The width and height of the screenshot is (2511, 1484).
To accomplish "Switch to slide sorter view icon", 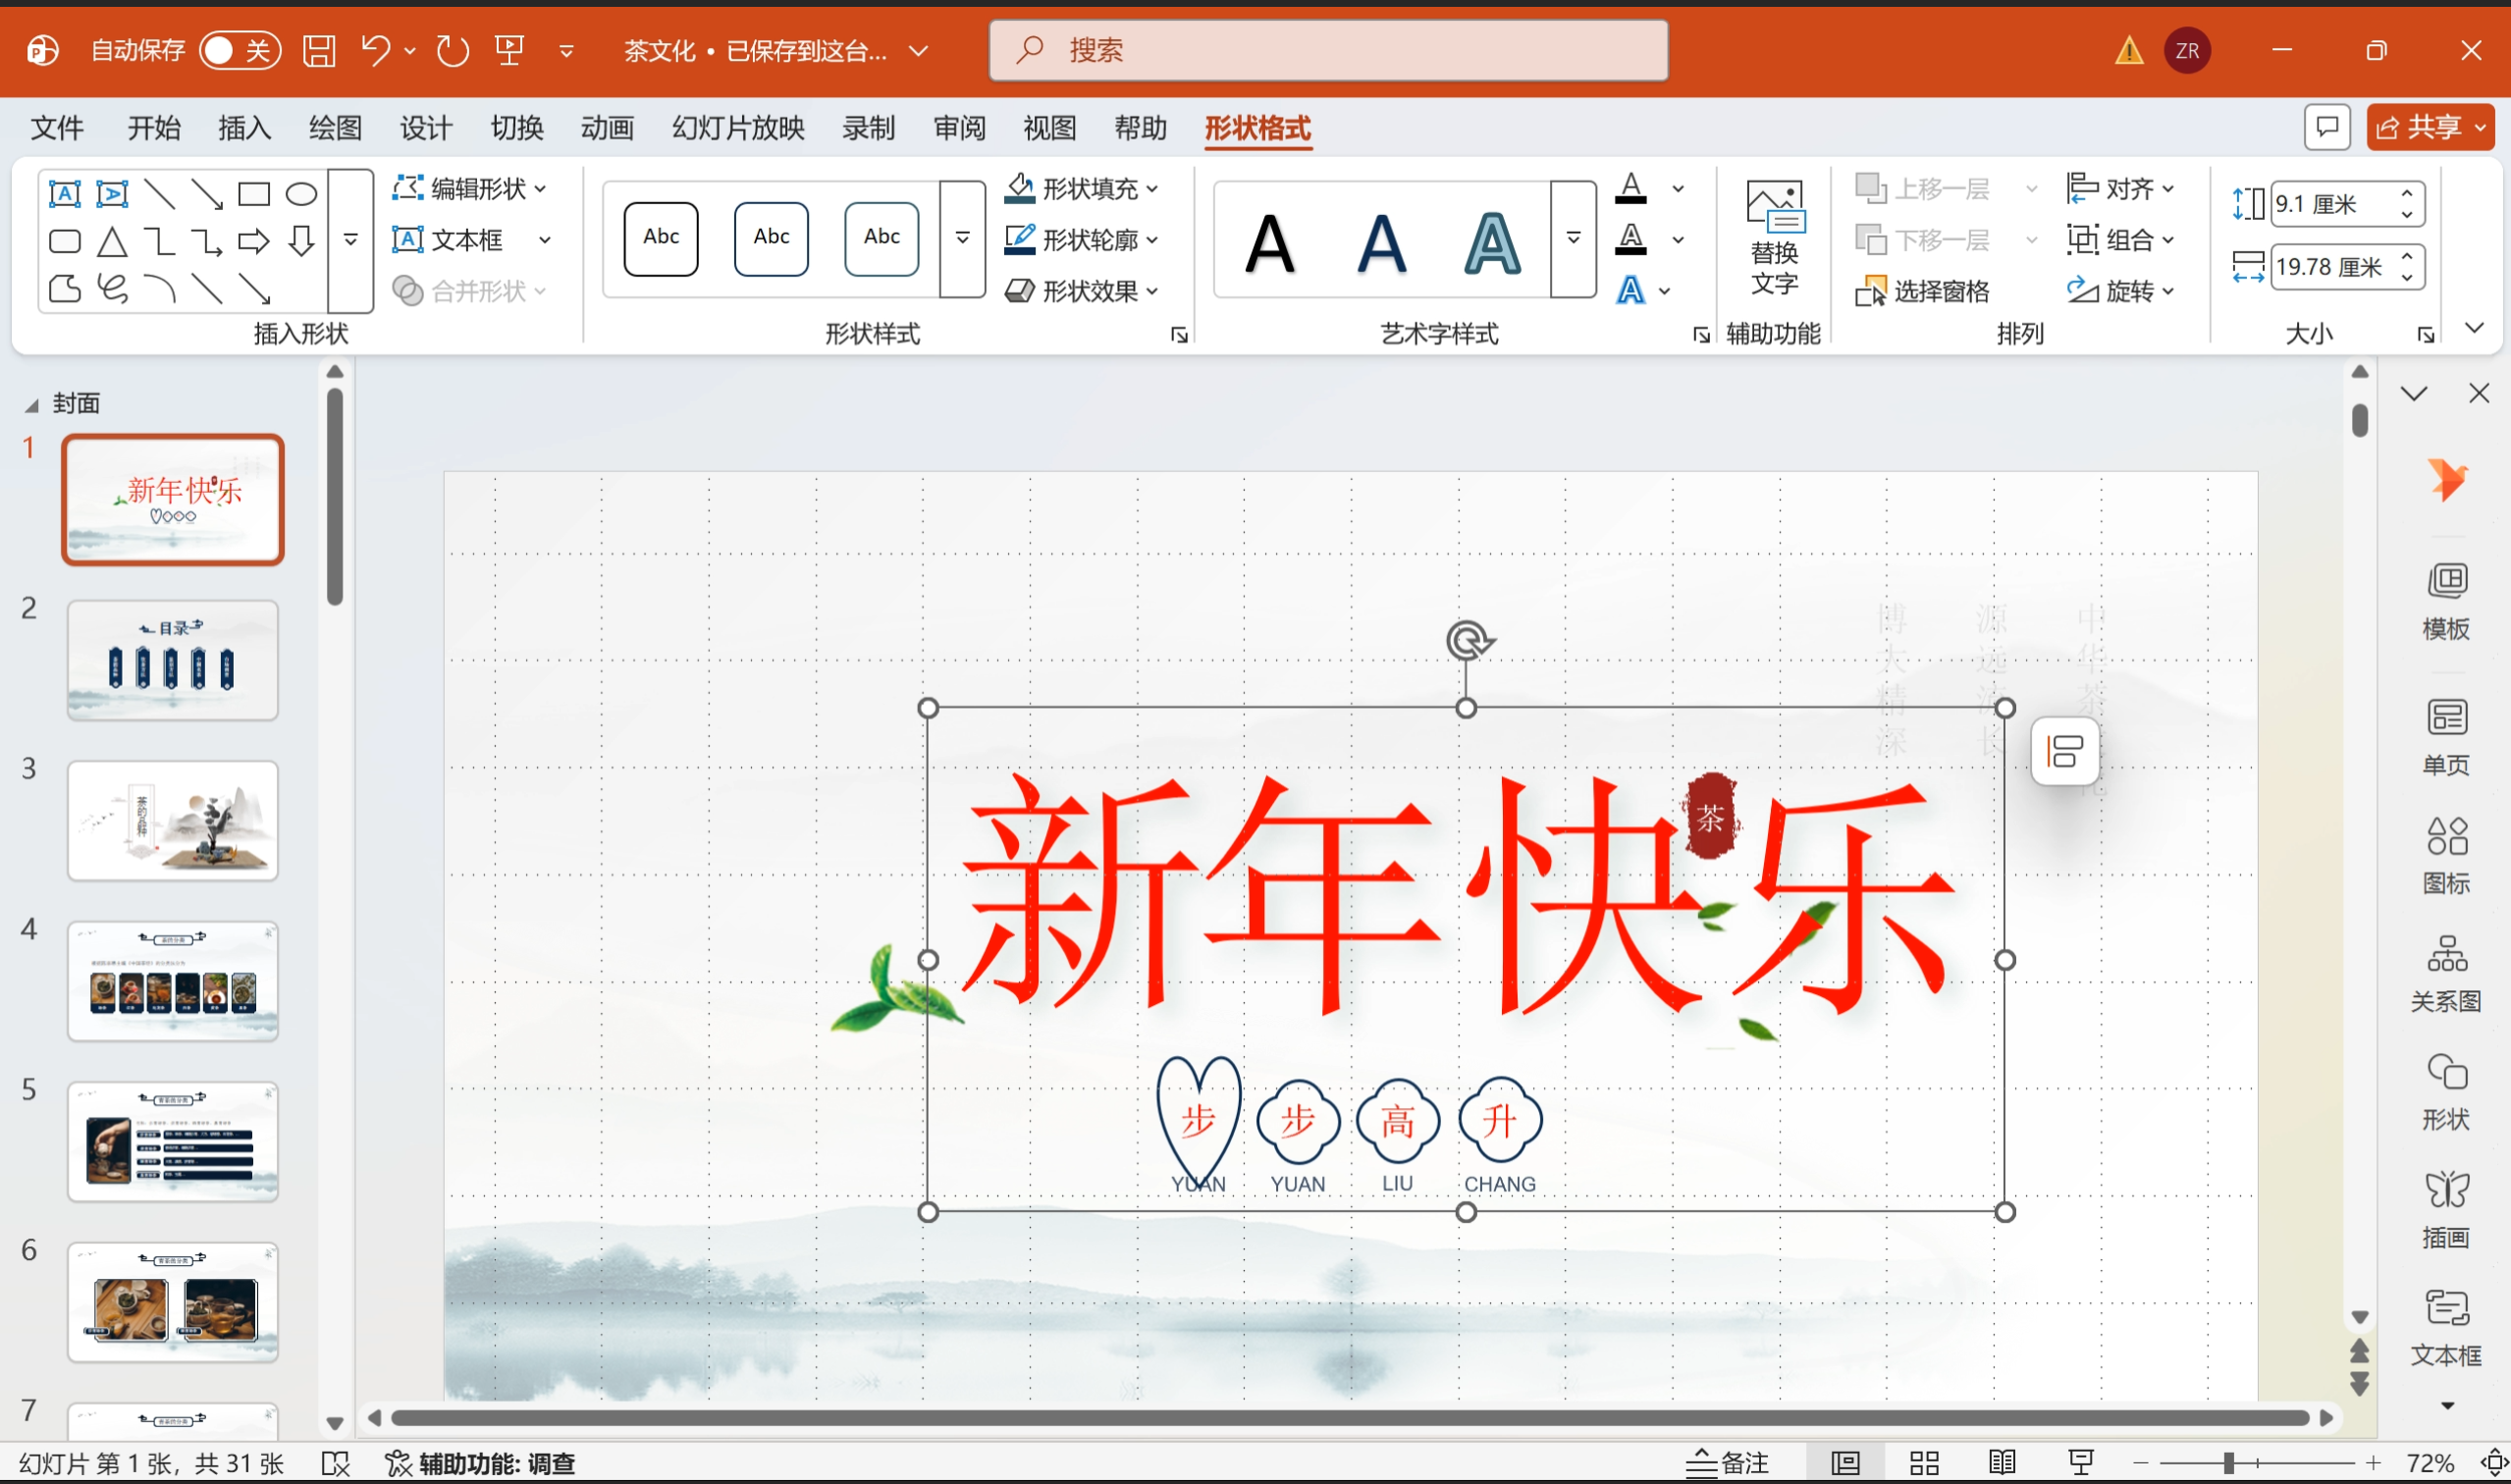I will (x=1924, y=1463).
